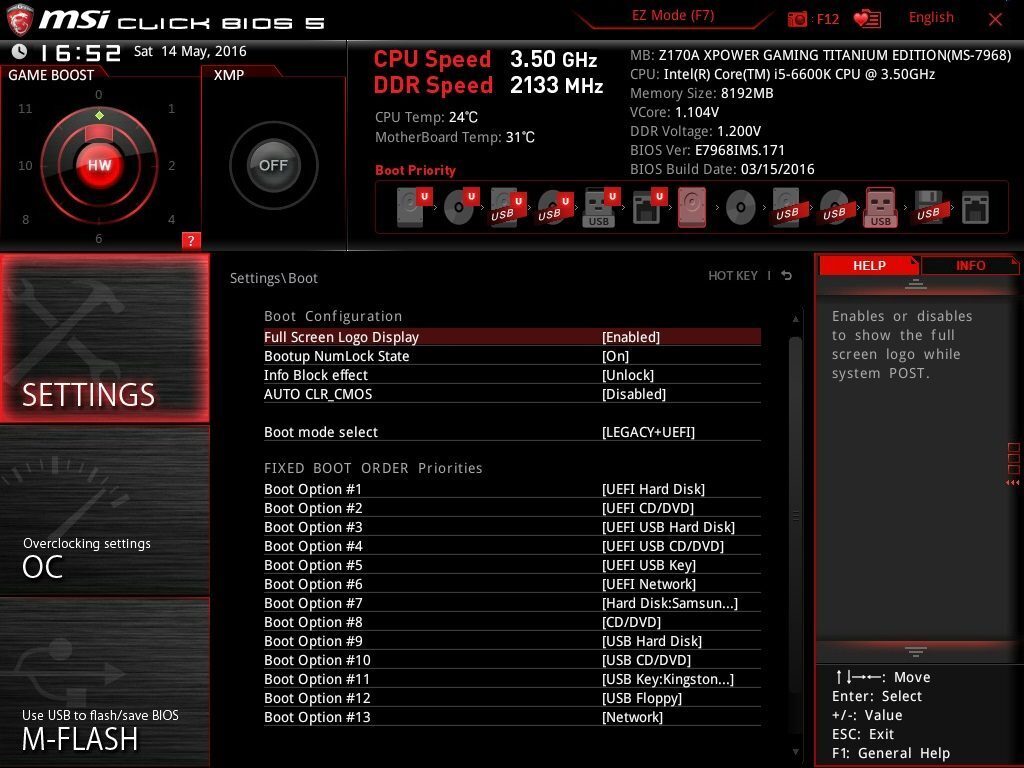Click the highlighted legacy hard disk boot icon
The width and height of the screenshot is (1024, 768).
coord(692,208)
